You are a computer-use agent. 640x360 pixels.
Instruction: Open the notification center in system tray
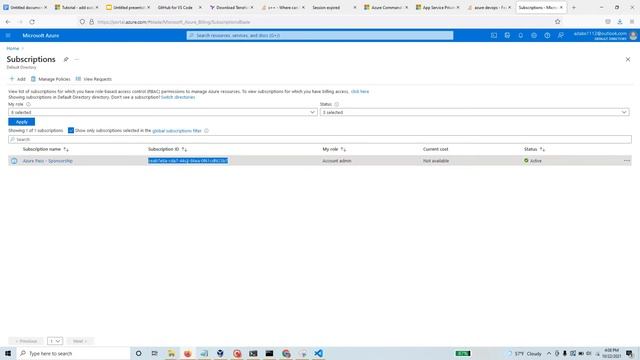[629, 353]
